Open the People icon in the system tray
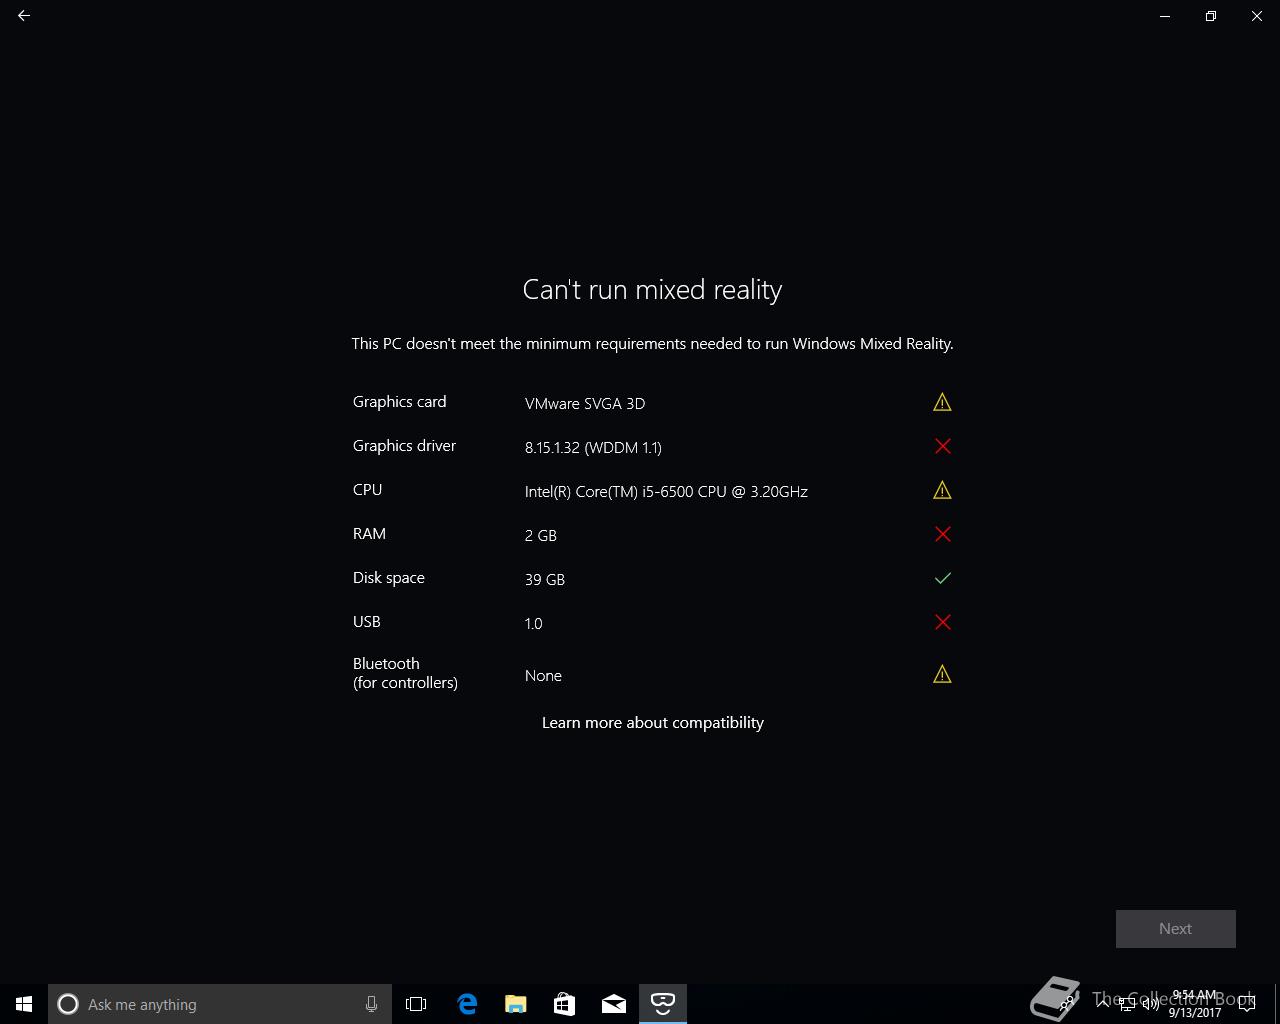Image resolution: width=1280 pixels, height=1024 pixels. (x=1068, y=1004)
